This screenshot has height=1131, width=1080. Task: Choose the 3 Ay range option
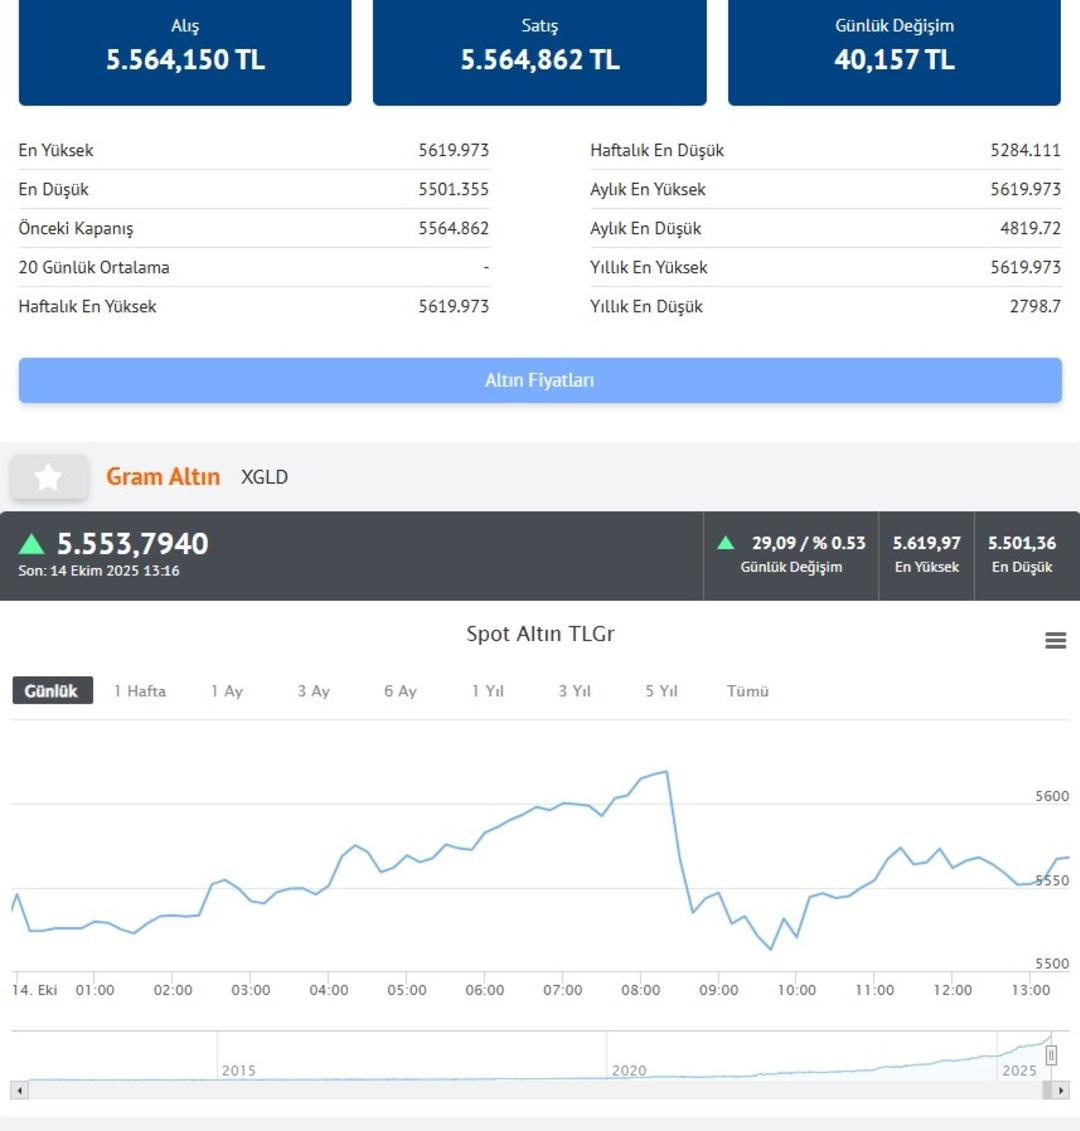coord(313,691)
